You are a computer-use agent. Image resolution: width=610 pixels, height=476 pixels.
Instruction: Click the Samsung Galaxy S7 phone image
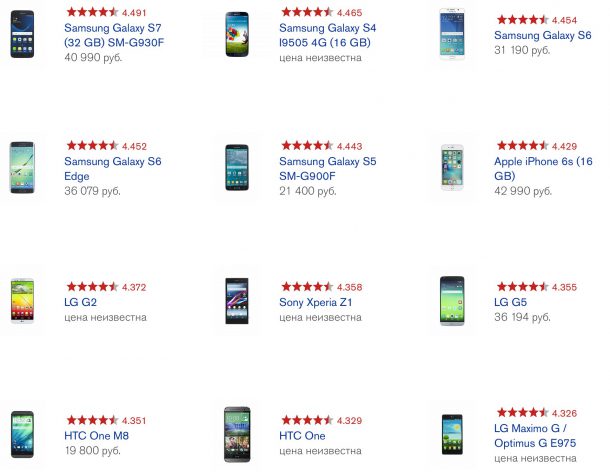pyautogui.click(x=22, y=35)
